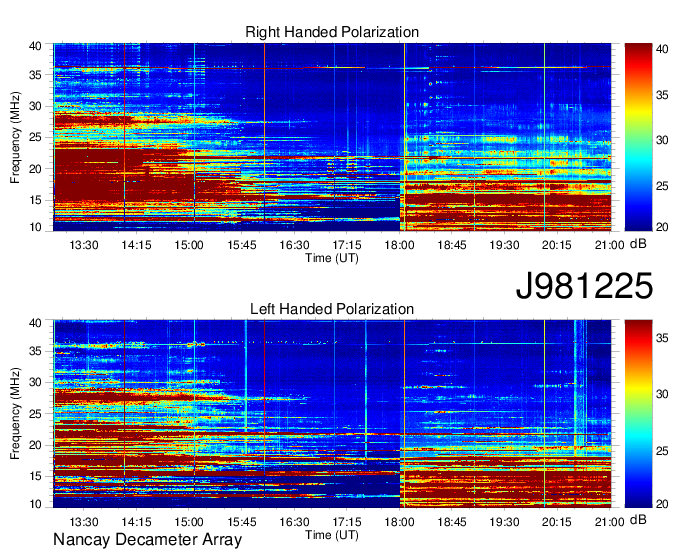Click the left-handed spectrogram plot area

332,414
